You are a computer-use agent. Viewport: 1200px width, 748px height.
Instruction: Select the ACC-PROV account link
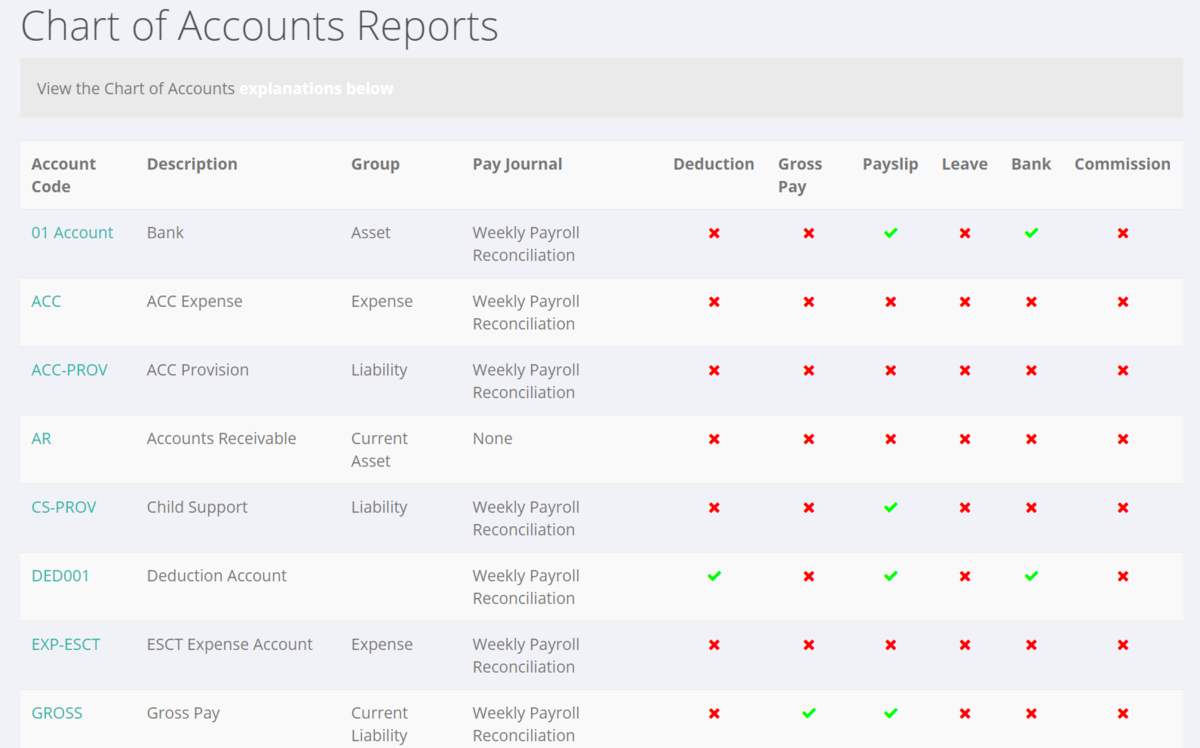pyautogui.click(x=69, y=369)
